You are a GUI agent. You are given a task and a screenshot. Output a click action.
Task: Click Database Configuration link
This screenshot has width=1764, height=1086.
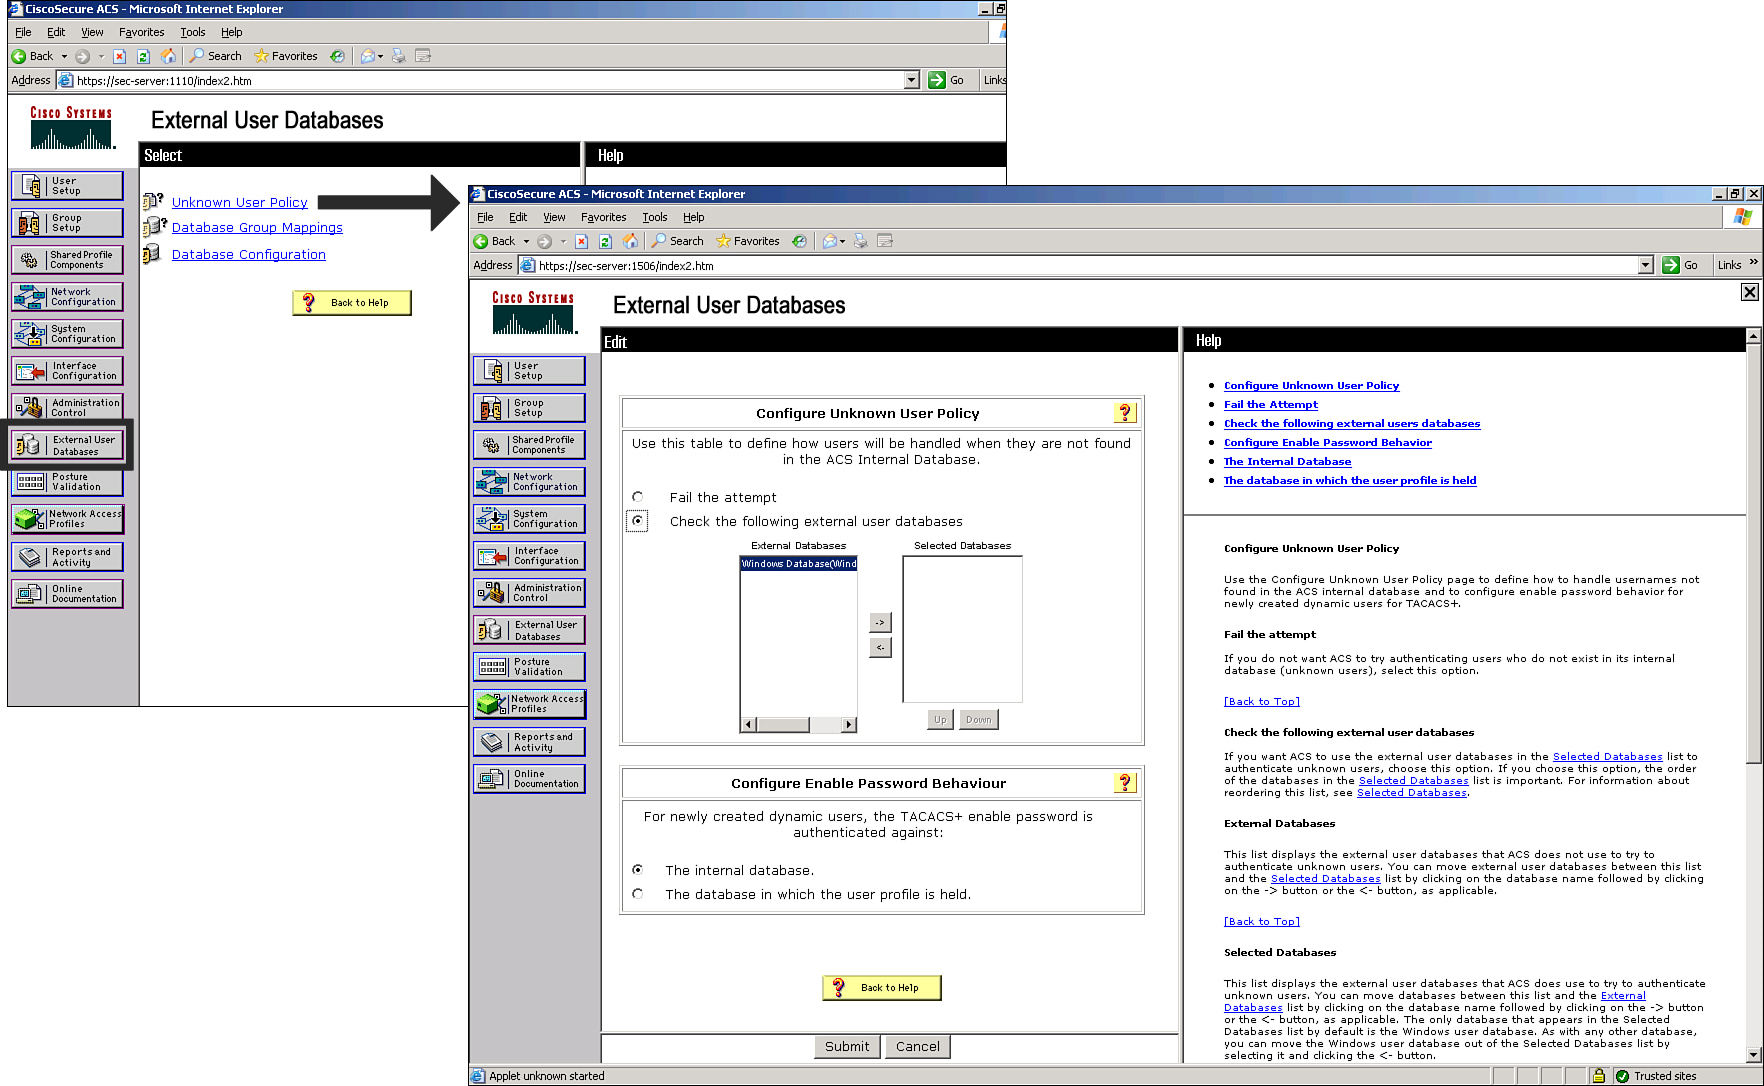[249, 255]
